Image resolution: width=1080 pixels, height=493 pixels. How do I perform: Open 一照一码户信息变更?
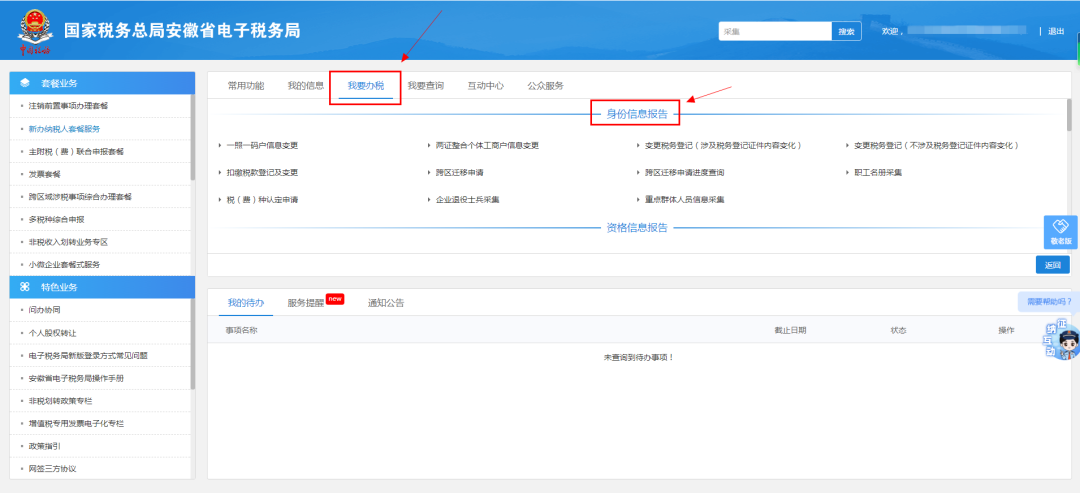[x=261, y=145]
